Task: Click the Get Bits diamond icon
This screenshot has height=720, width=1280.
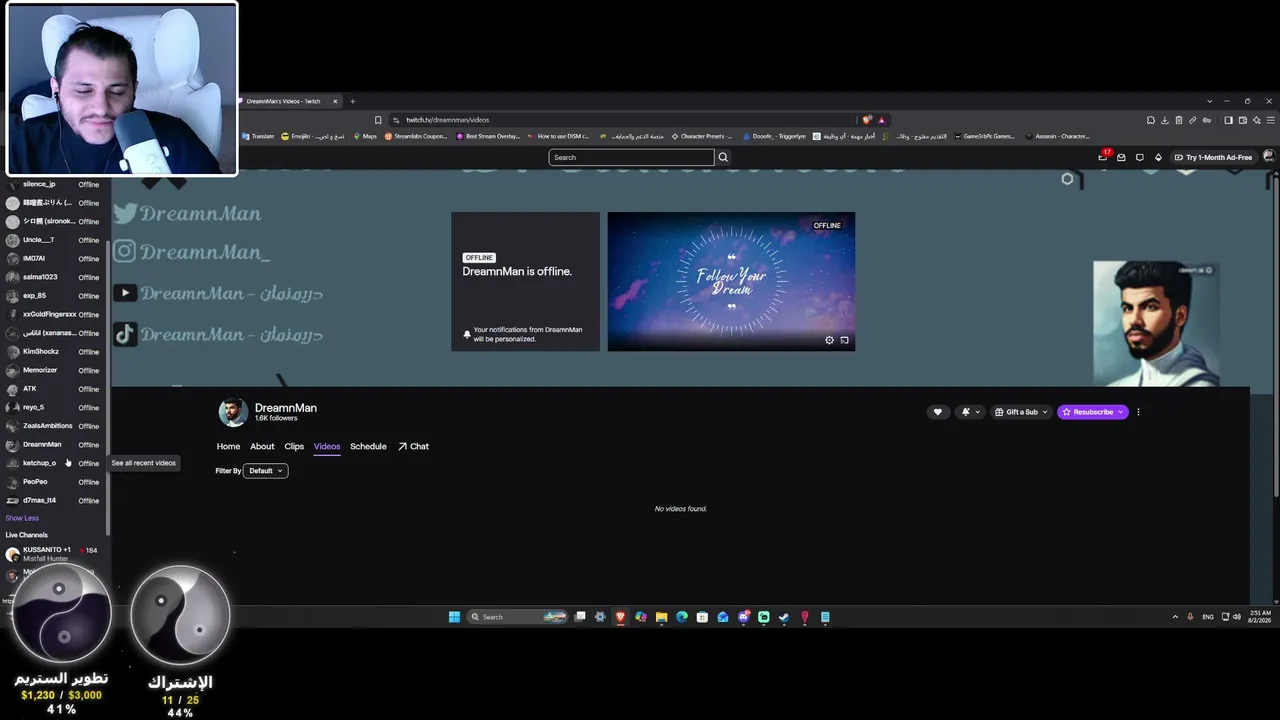Action: coord(1158,157)
